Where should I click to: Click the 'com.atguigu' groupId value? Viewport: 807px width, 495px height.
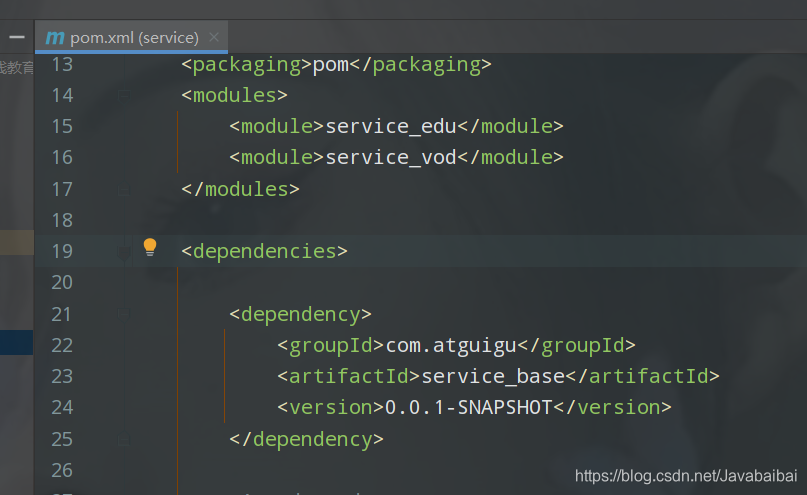pos(451,345)
